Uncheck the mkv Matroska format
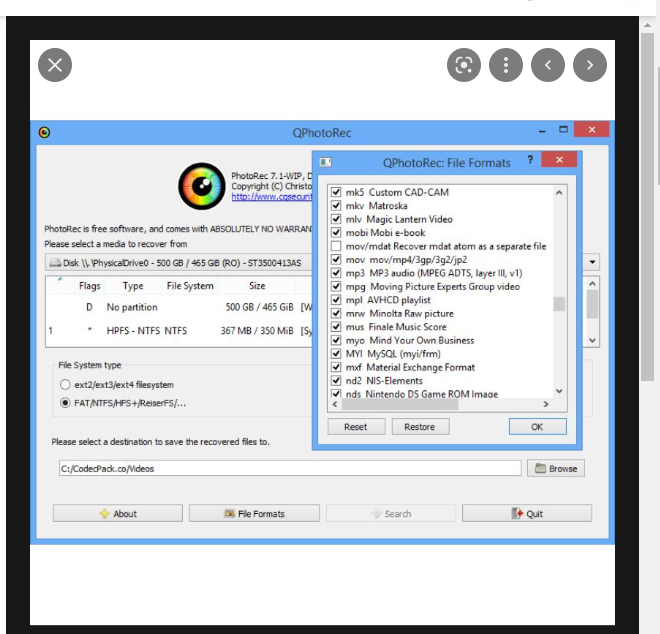 point(335,206)
